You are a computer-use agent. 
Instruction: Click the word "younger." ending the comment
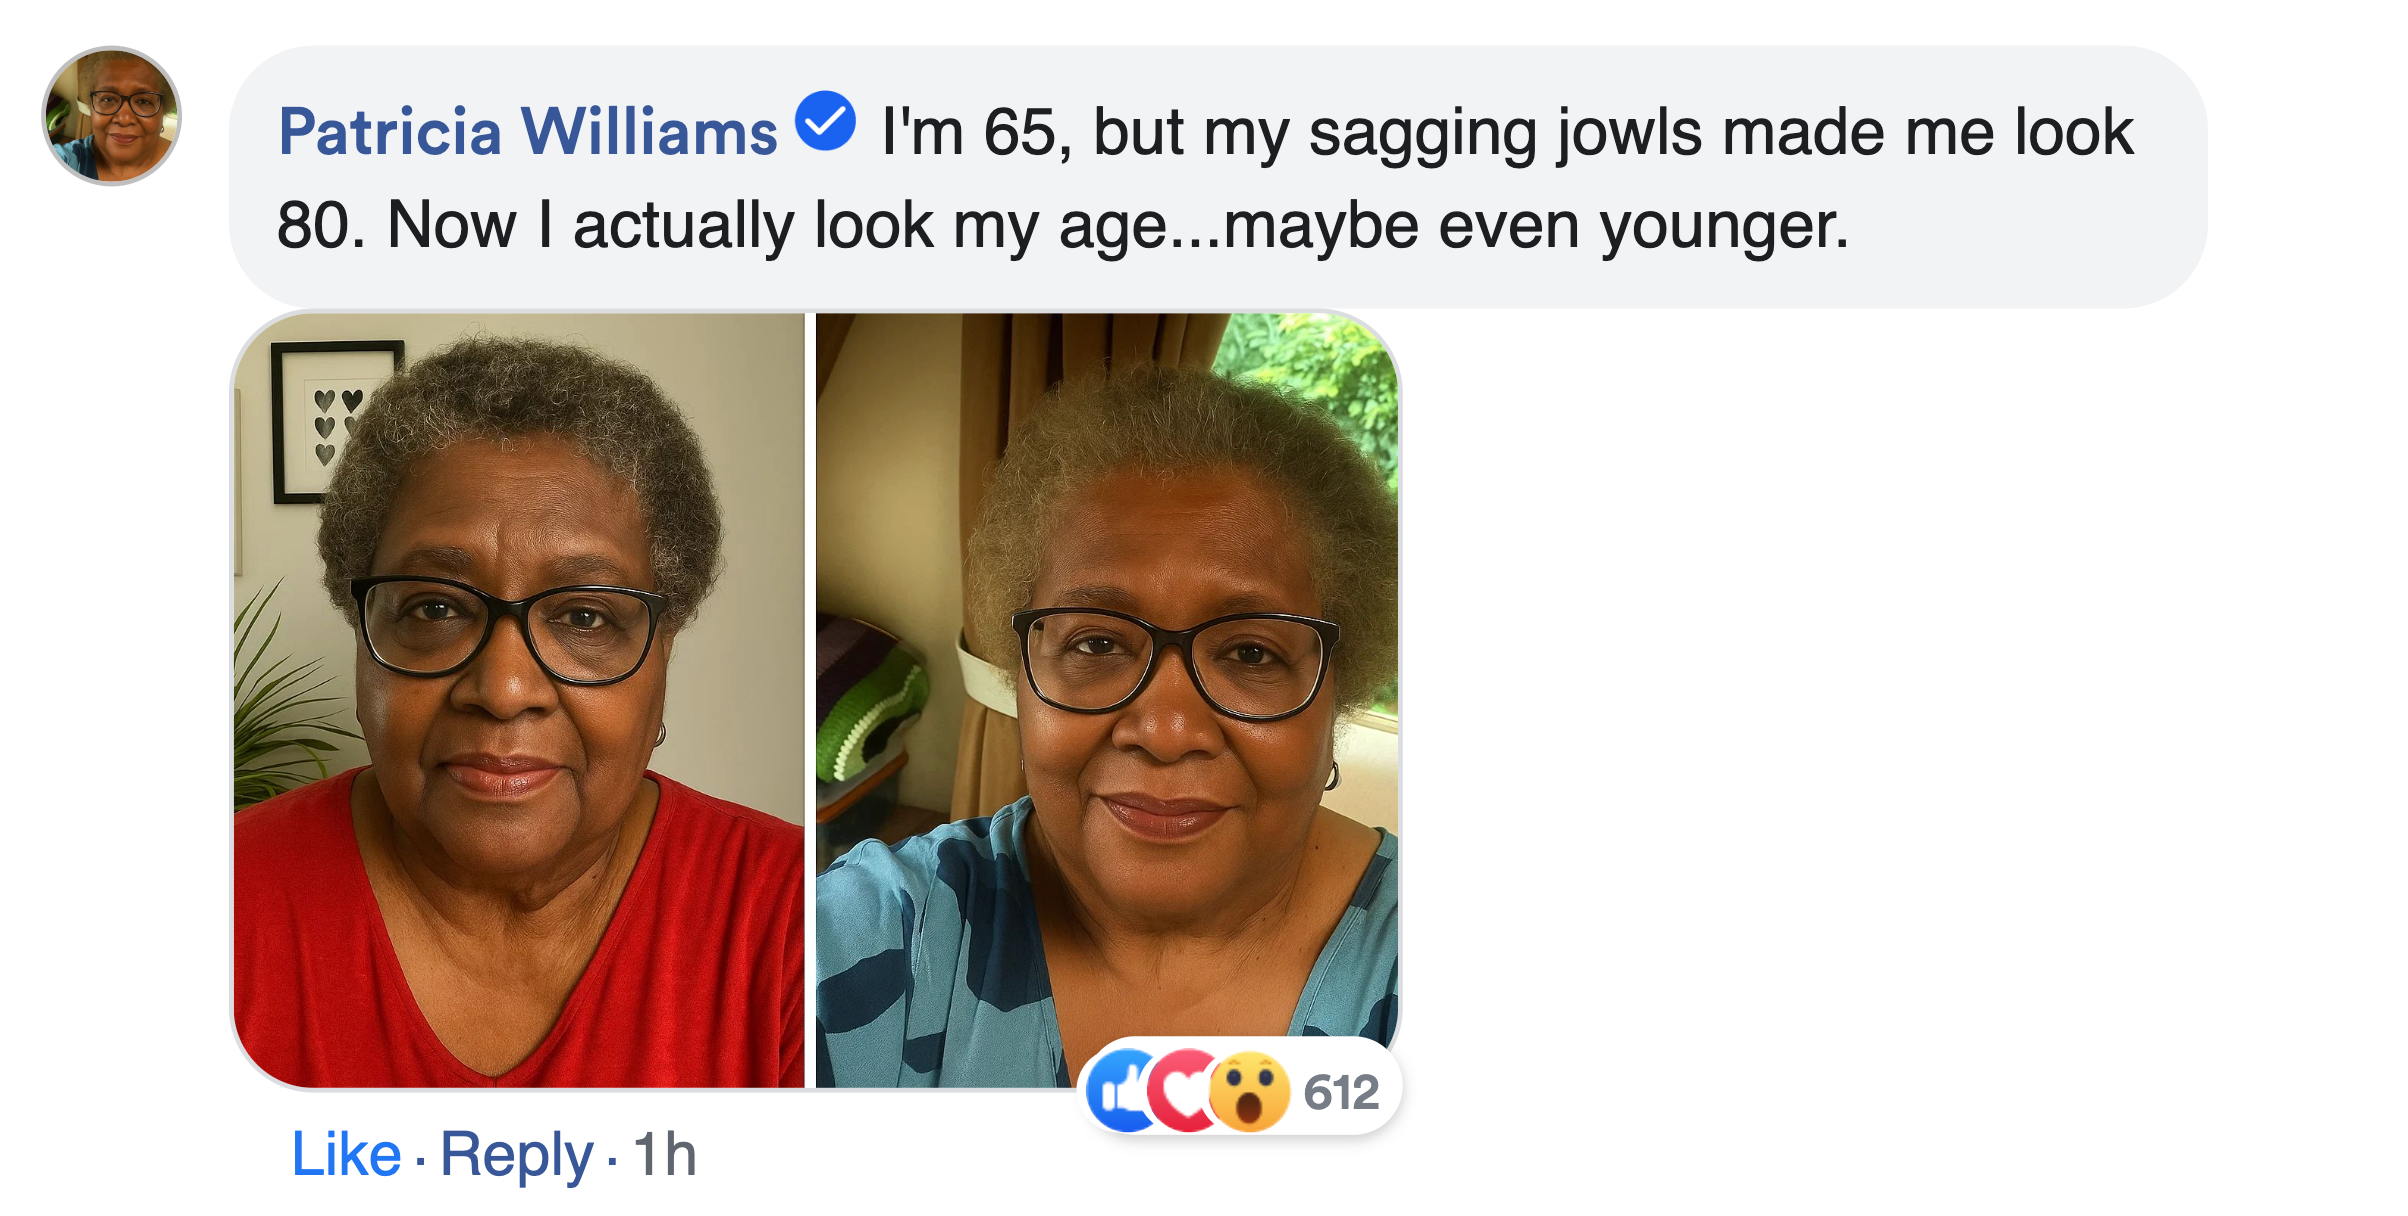[1724, 225]
